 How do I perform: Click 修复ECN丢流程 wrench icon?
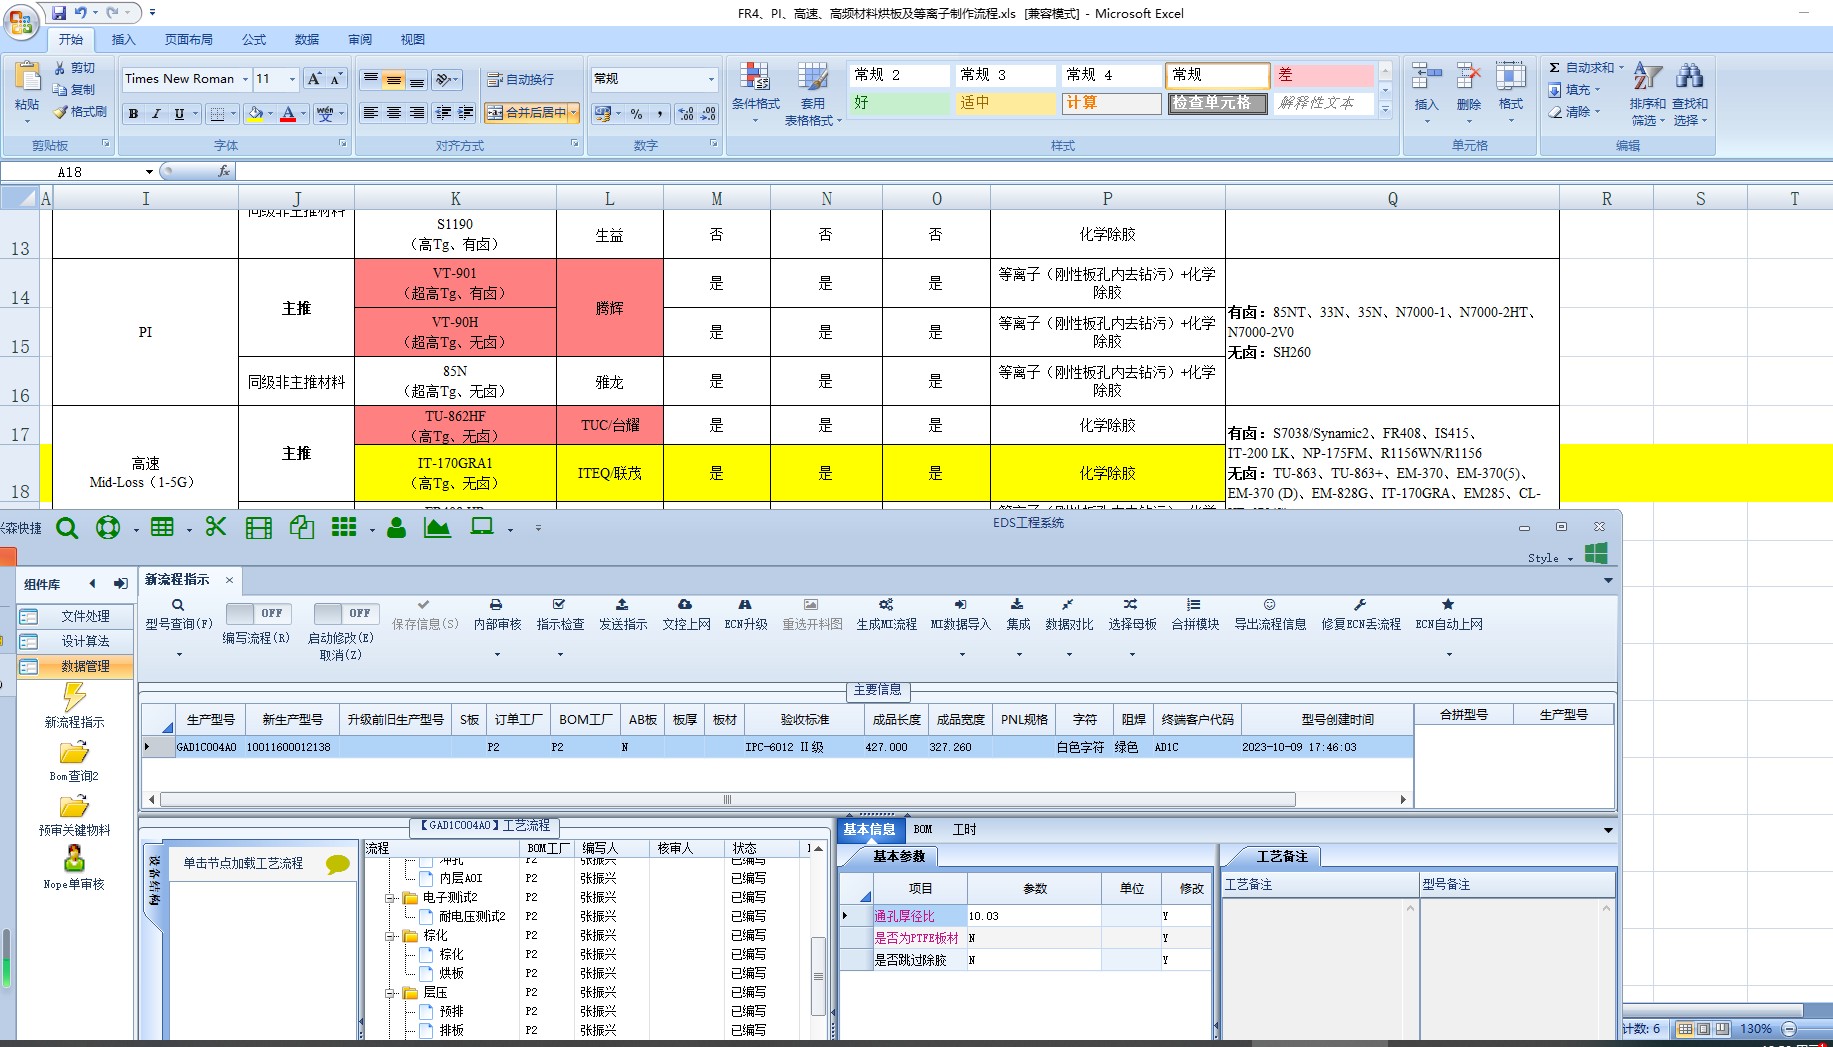pyautogui.click(x=1360, y=605)
